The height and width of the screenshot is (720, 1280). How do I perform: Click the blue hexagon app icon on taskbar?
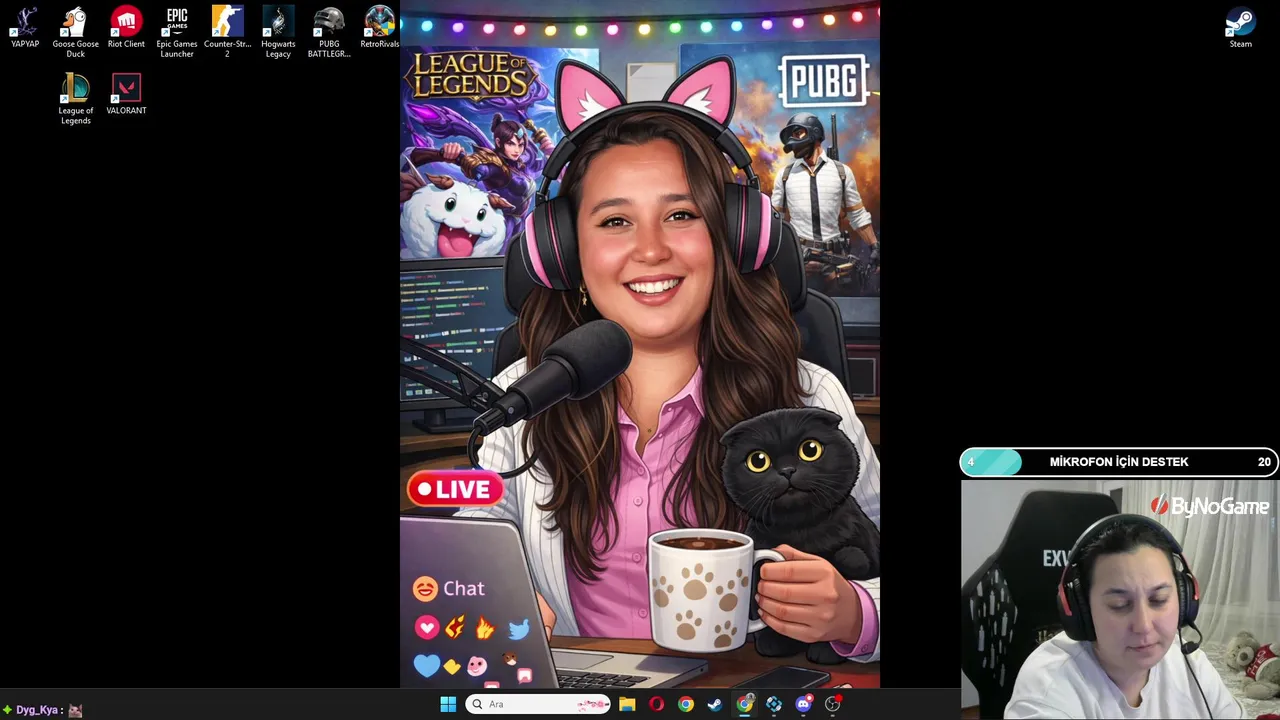(x=774, y=704)
